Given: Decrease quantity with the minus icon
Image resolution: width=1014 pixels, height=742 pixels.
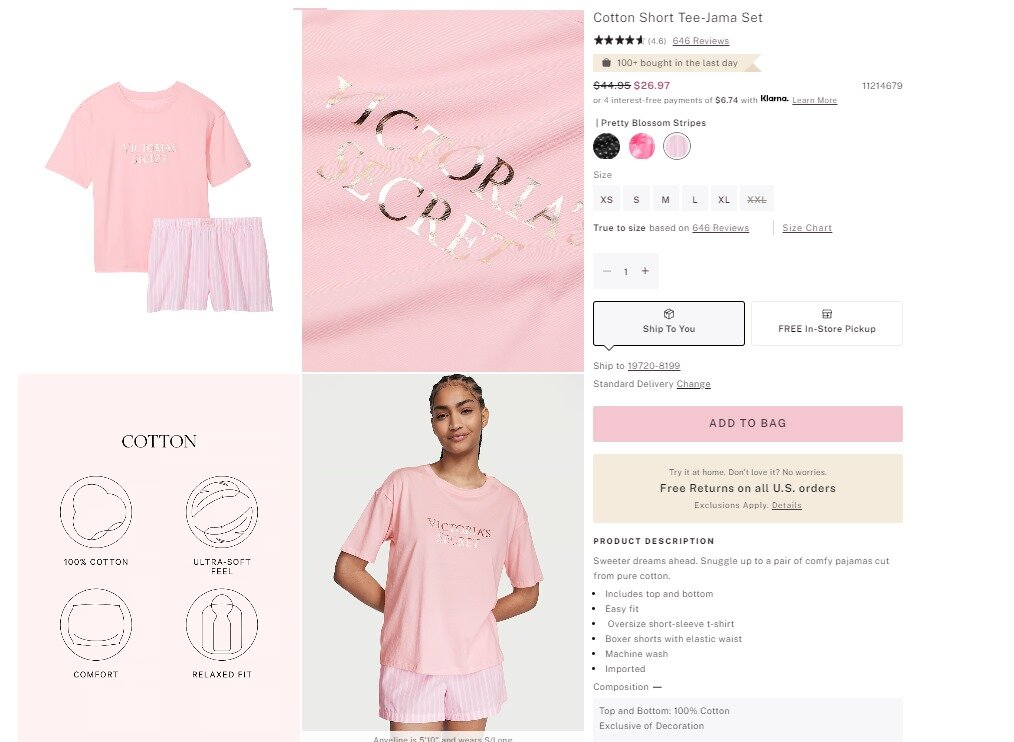Looking at the screenshot, I should coord(607,271).
